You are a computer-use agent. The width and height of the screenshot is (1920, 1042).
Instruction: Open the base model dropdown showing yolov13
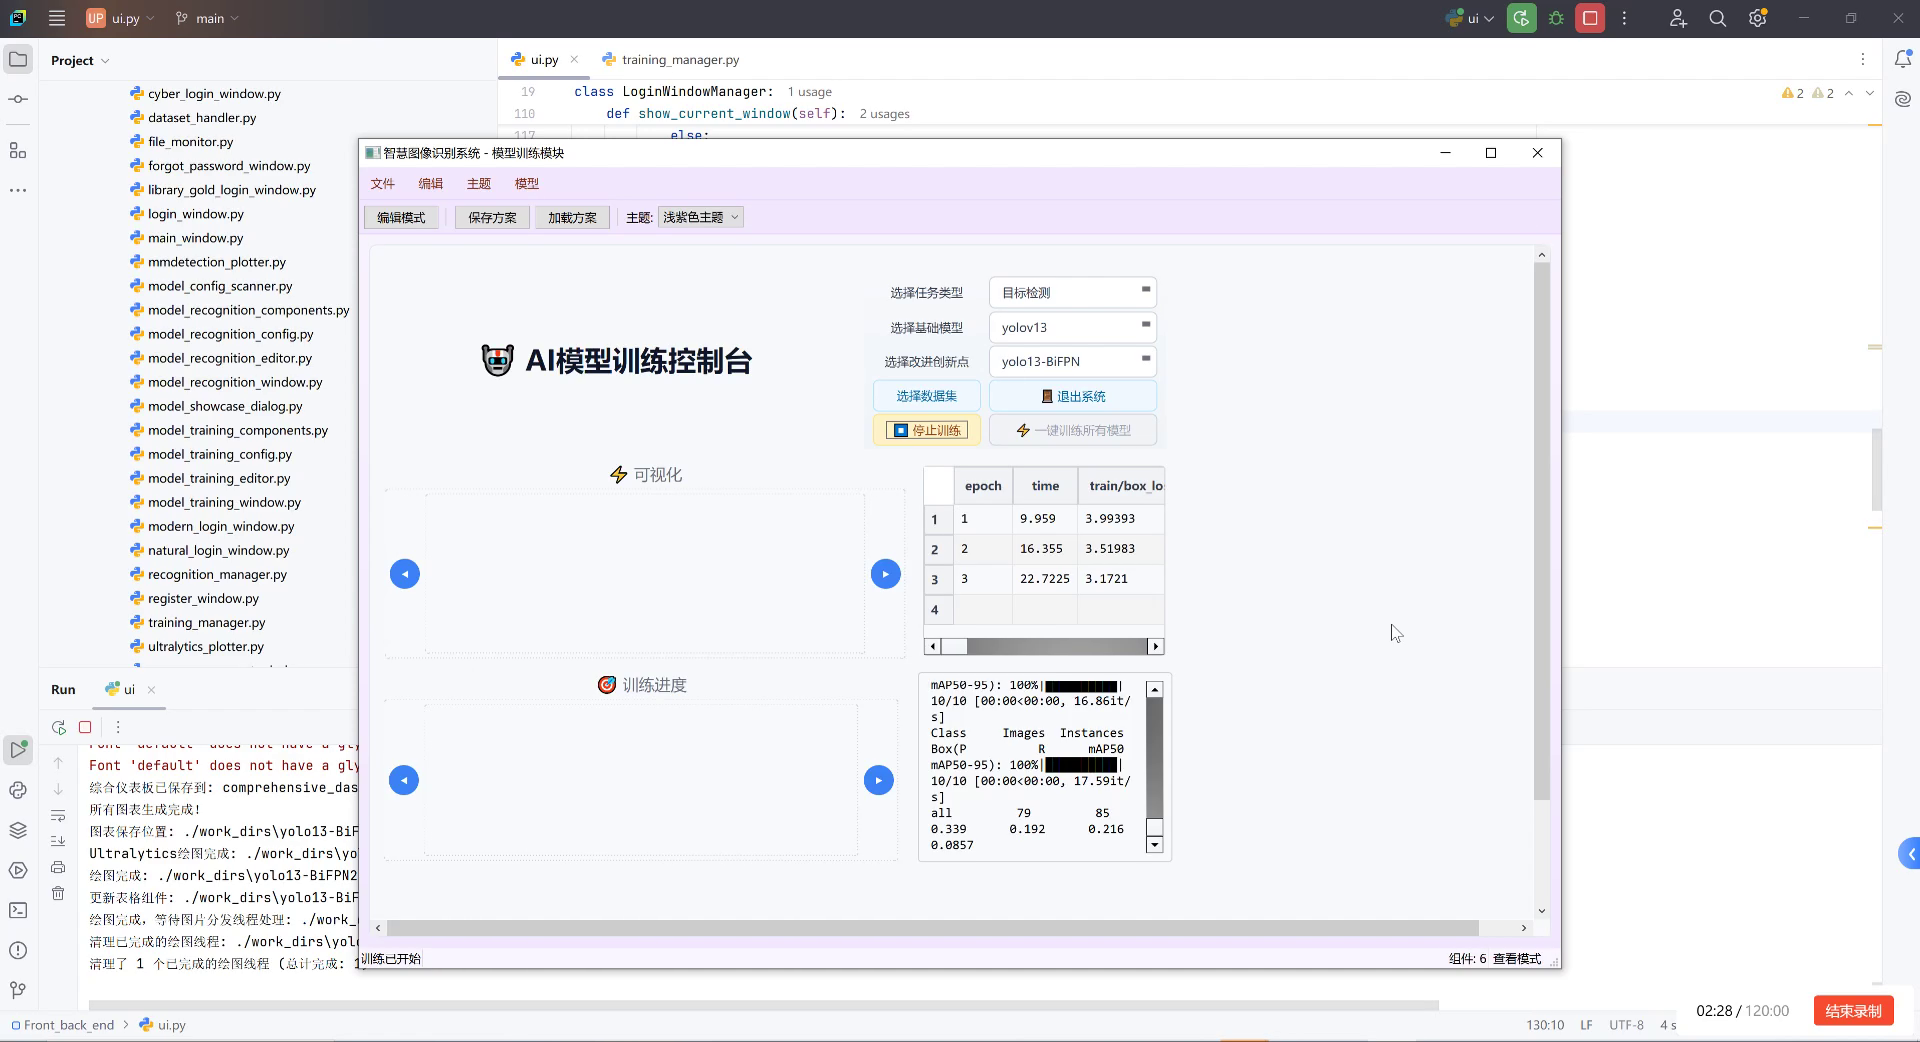(x=1073, y=327)
